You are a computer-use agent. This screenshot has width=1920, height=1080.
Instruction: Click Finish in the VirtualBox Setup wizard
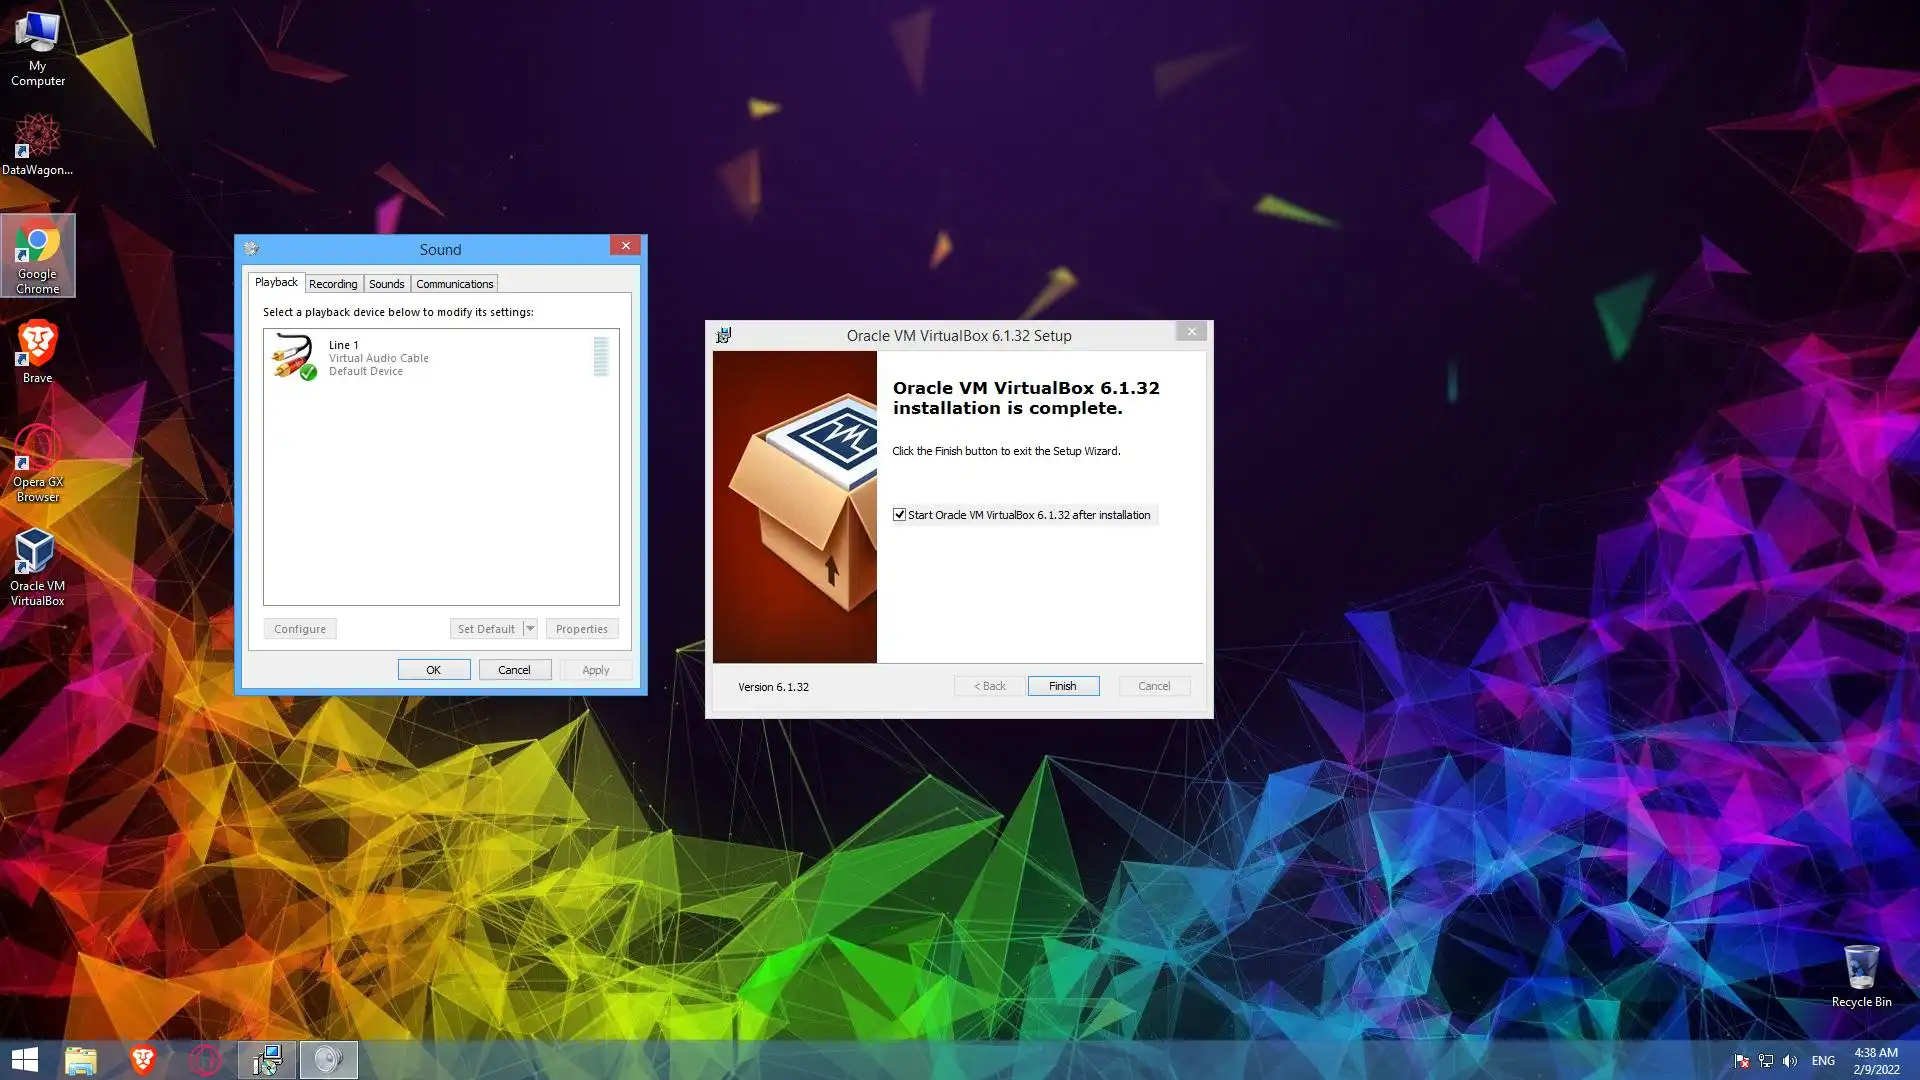point(1063,686)
